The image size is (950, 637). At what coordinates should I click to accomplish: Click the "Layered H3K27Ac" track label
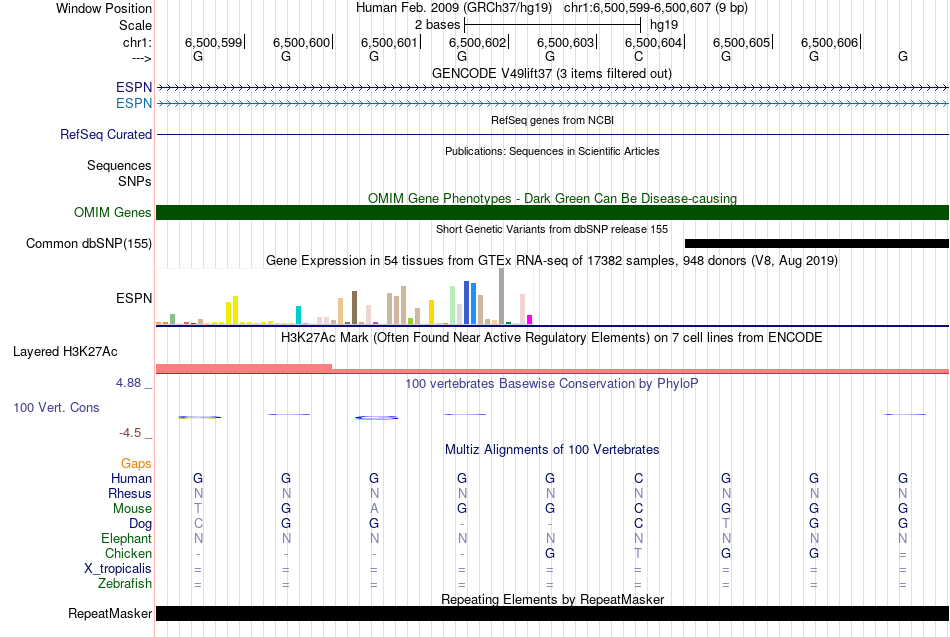pyautogui.click(x=65, y=352)
